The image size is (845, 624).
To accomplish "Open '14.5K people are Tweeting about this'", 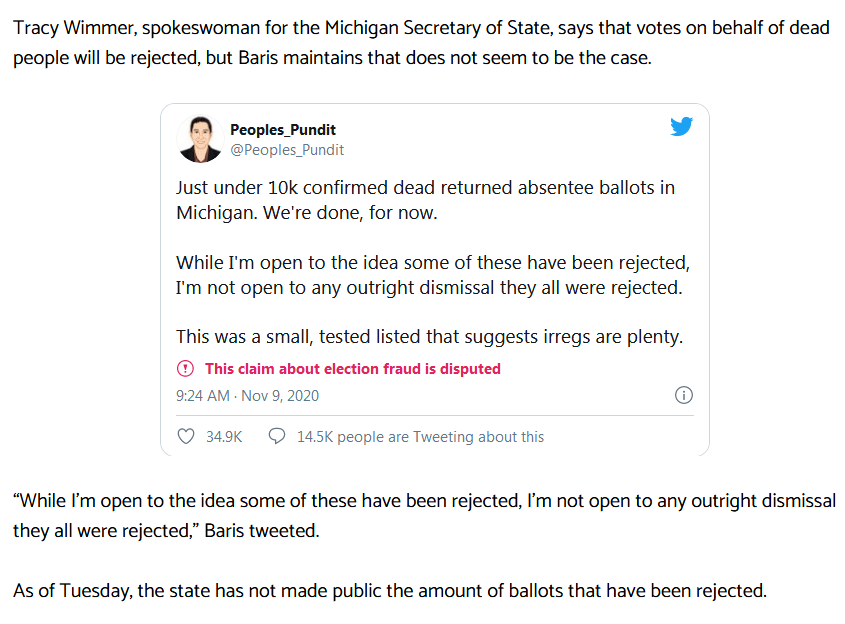I will [x=420, y=437].
